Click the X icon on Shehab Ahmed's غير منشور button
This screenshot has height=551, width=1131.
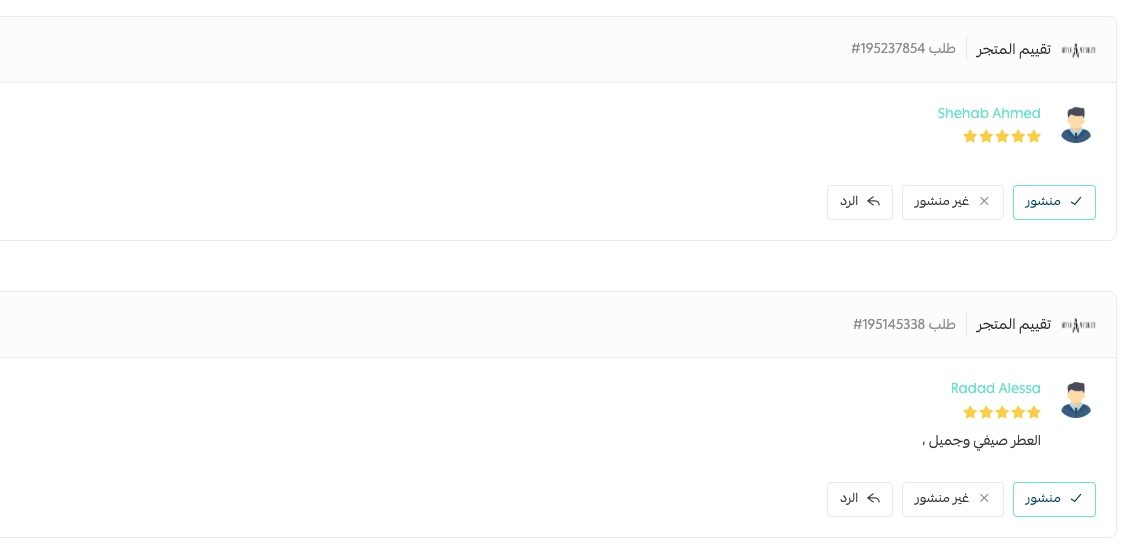pos(984,202)
